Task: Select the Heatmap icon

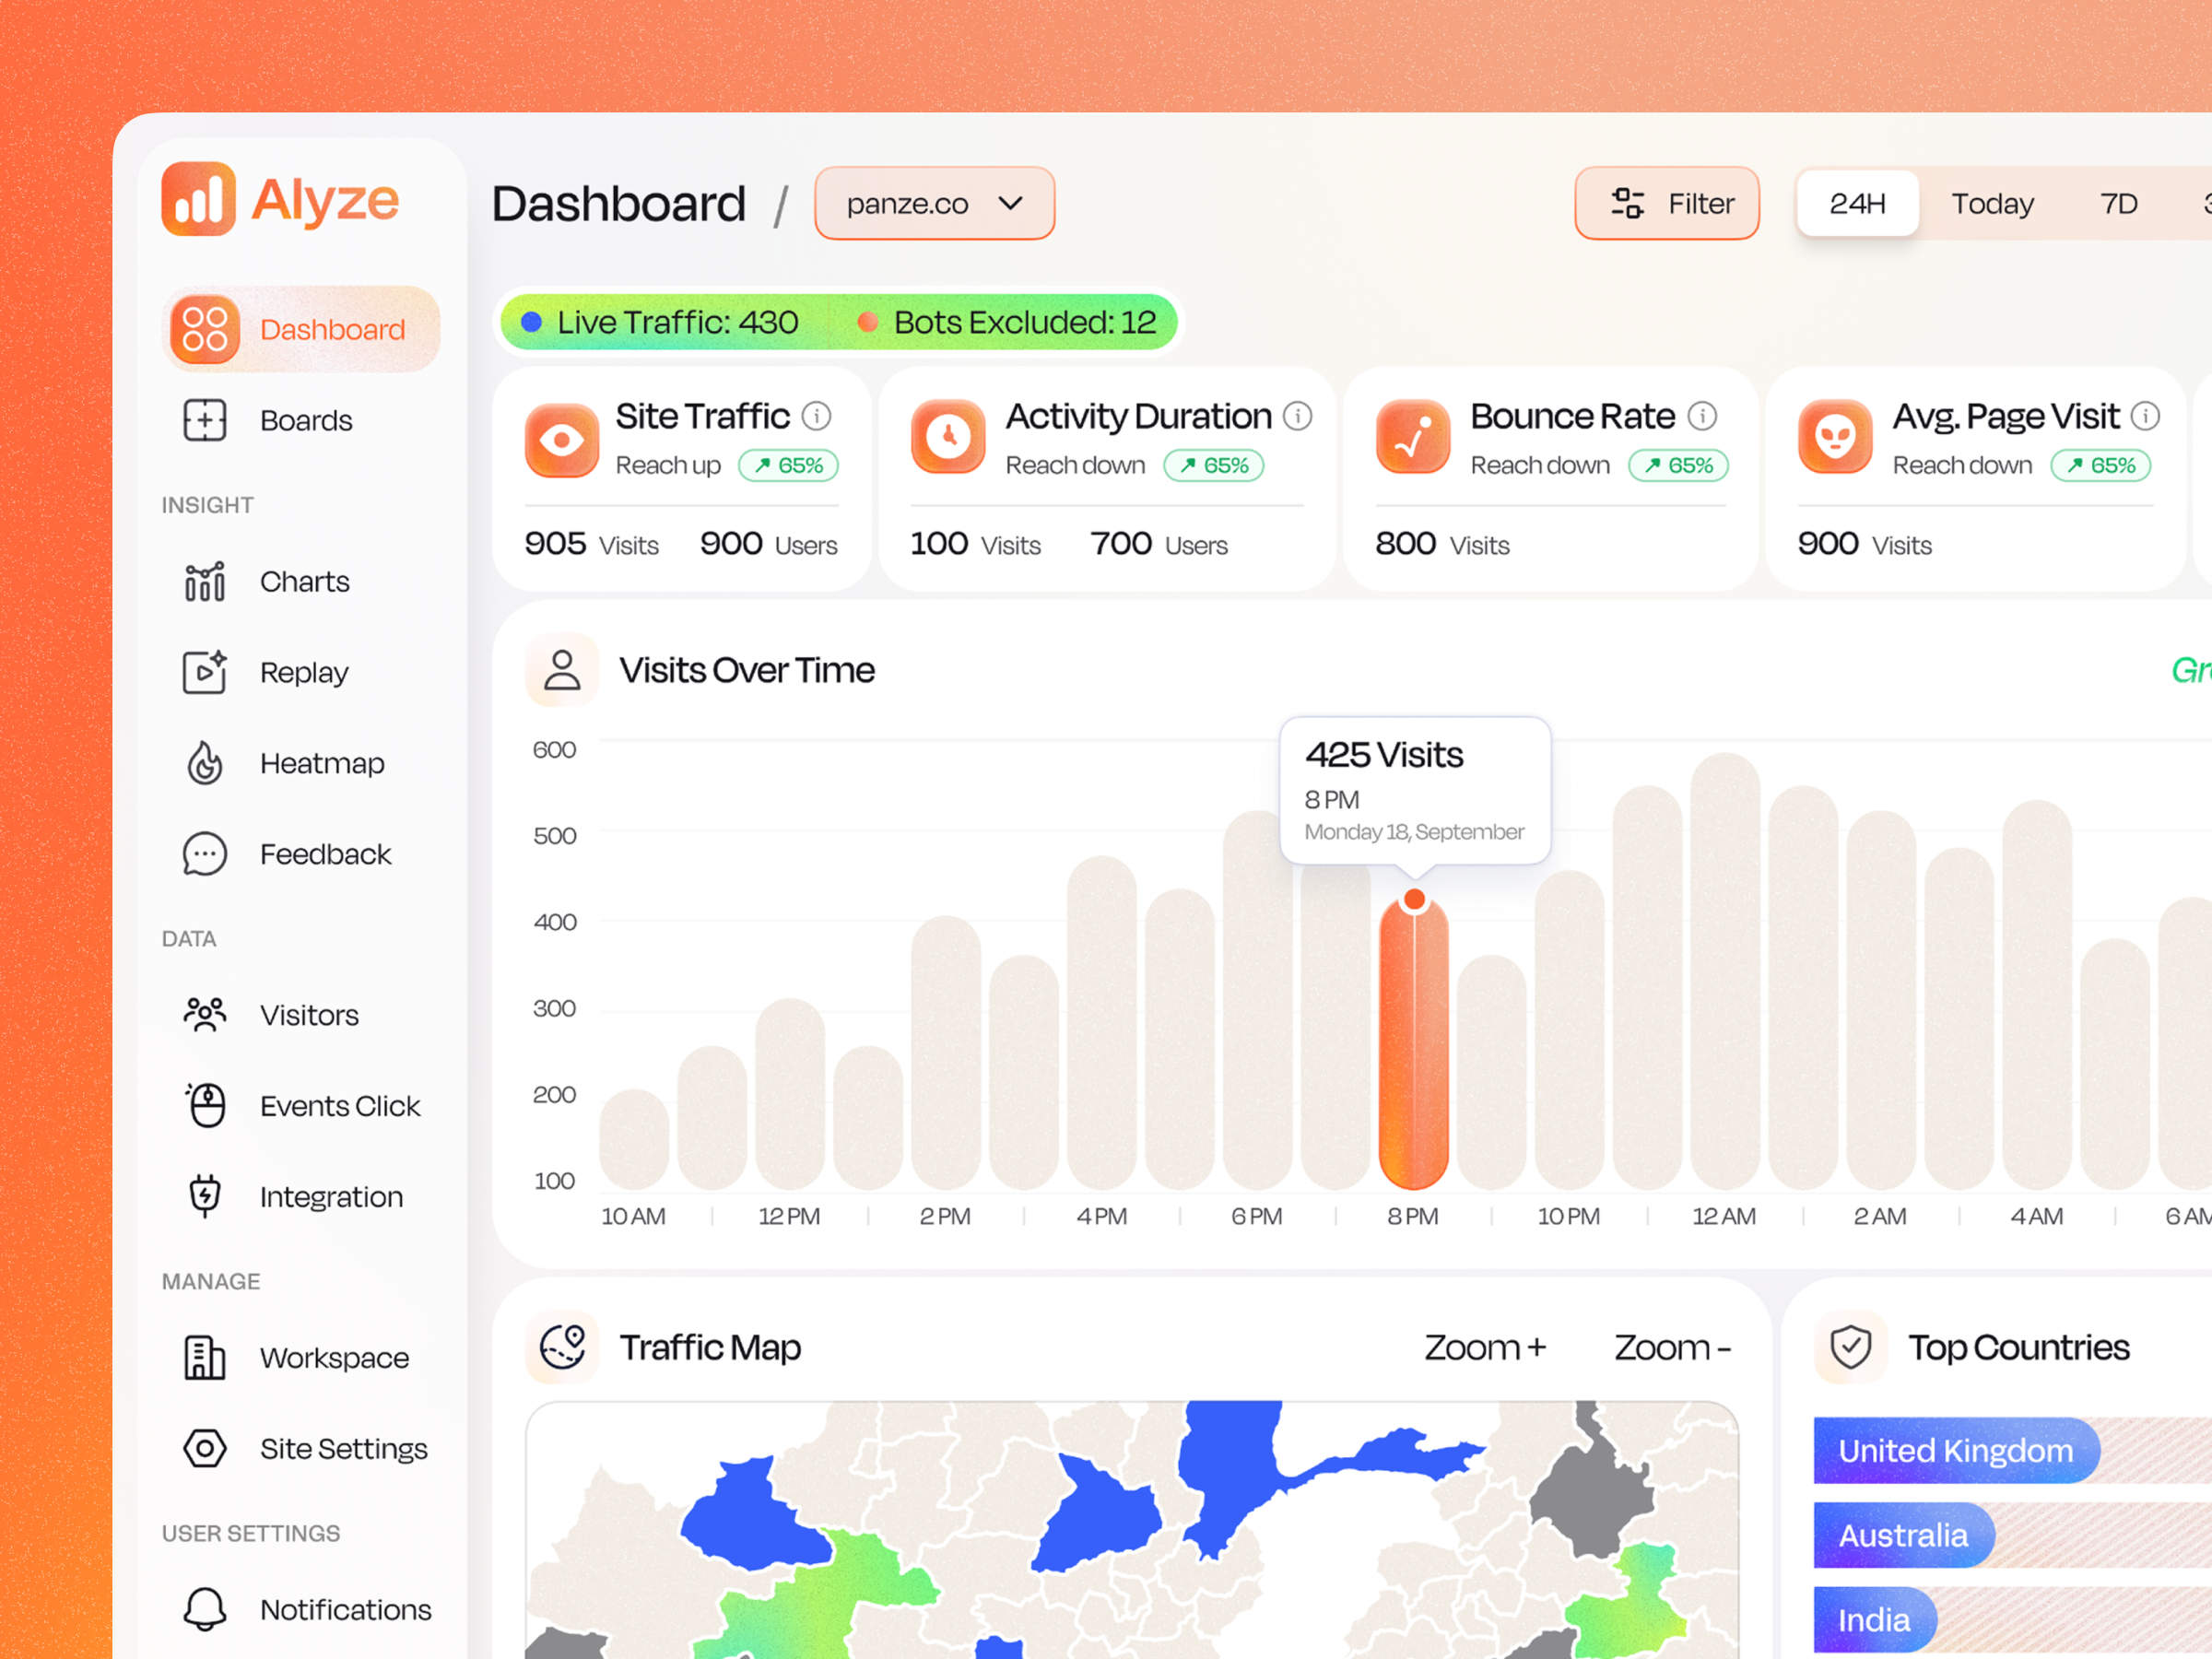Action: pos(204,763)
